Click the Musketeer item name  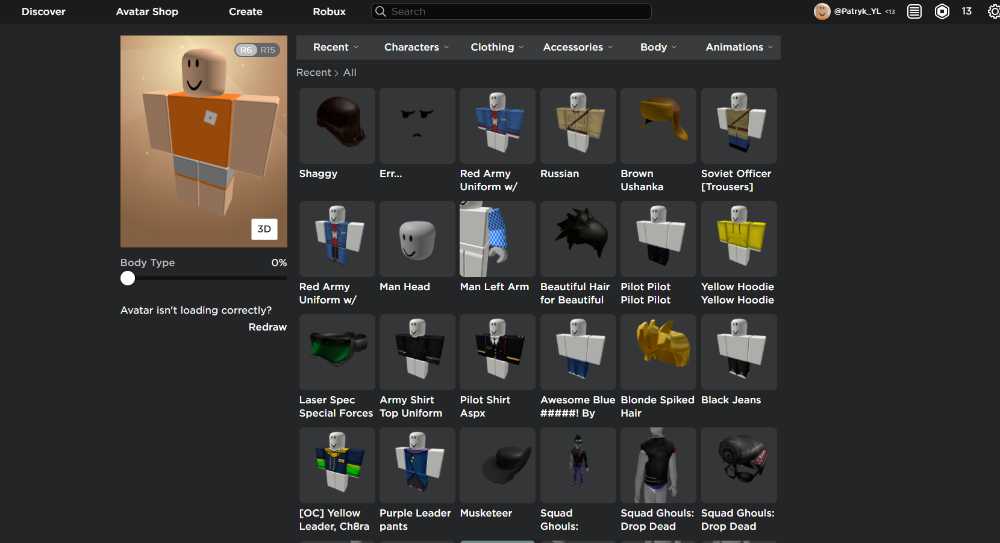click(x=486, y=513)
